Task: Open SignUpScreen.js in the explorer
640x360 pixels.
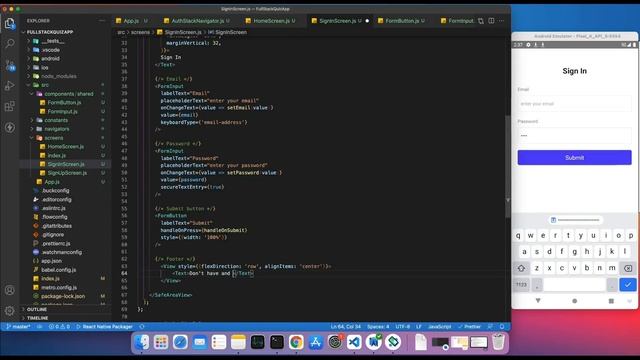Action: 67,173
